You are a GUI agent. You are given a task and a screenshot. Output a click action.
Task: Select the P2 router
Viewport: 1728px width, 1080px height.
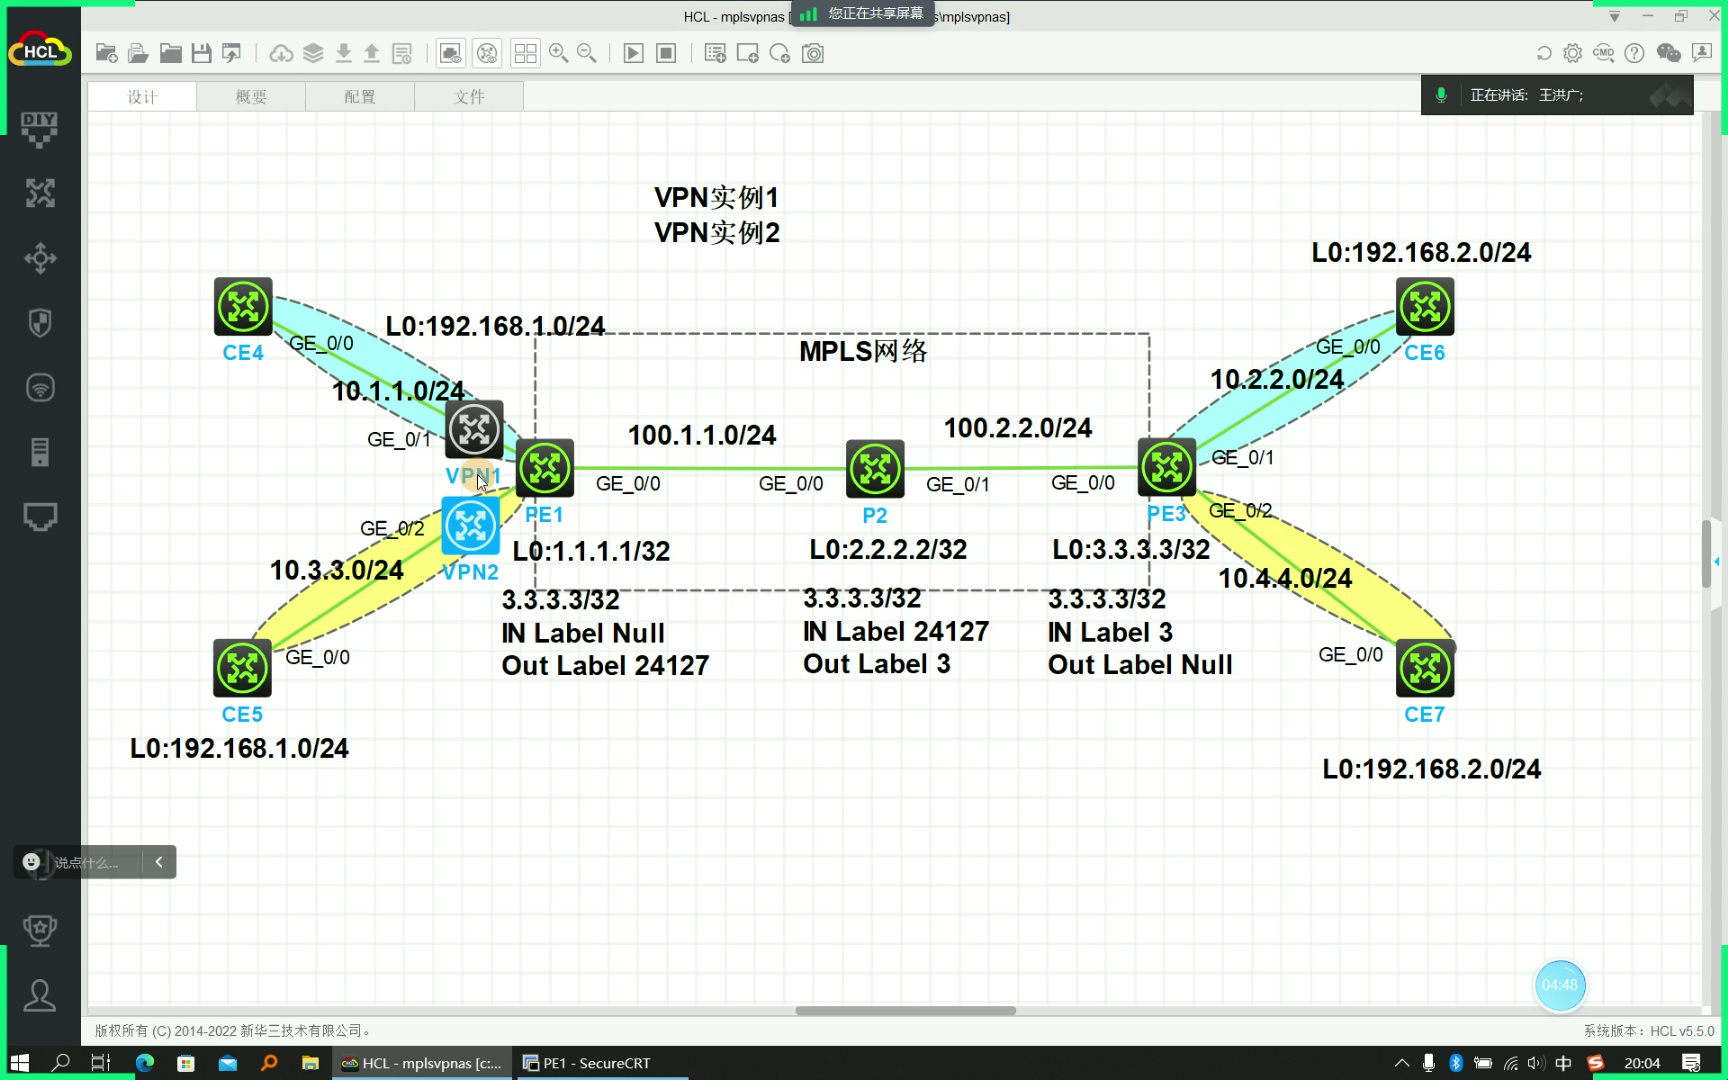tap(875, 469)
